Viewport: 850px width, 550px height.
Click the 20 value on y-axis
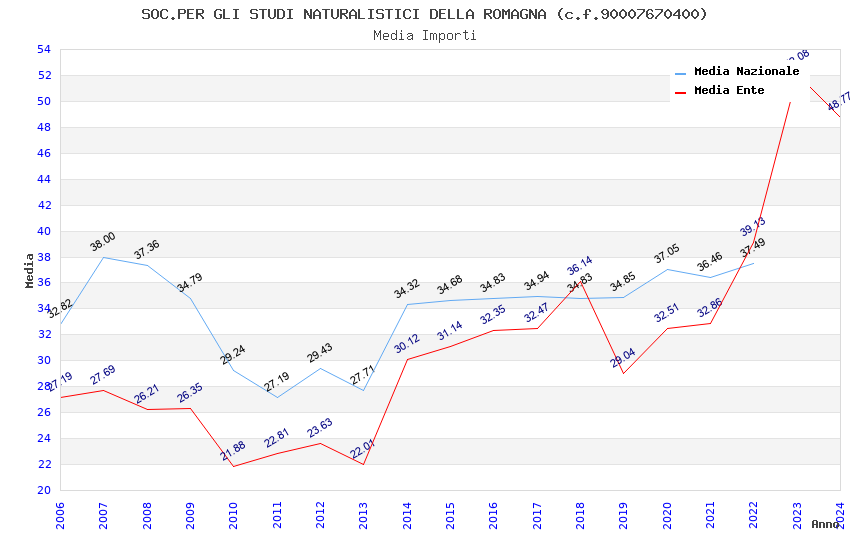(44, 490)
